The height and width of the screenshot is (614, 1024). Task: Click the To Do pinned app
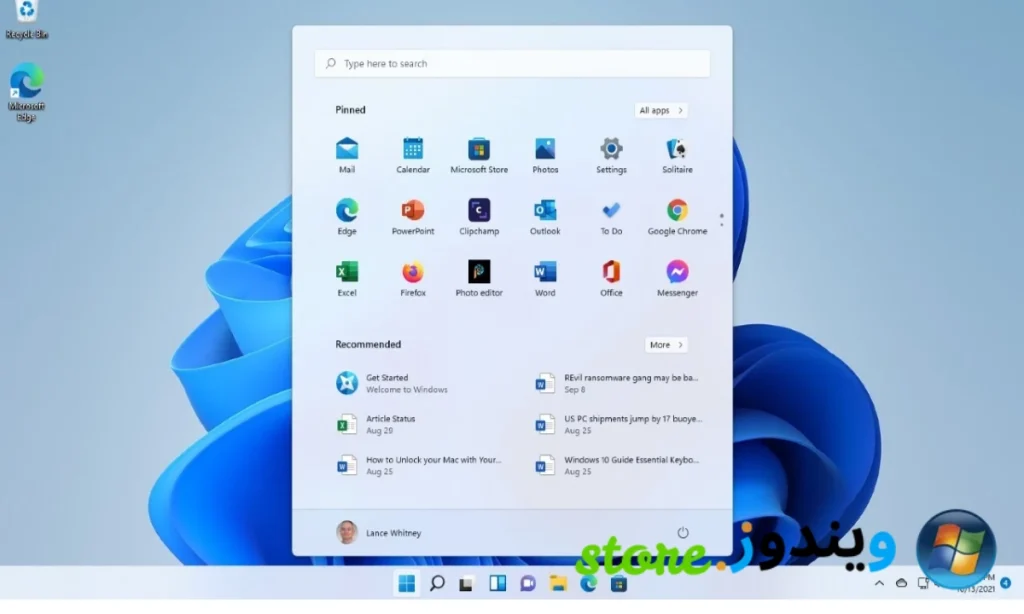(611, 211)
